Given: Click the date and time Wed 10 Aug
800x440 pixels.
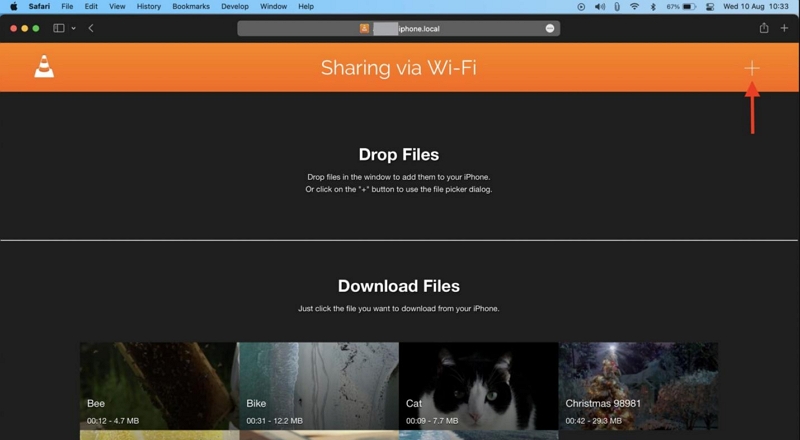Looking at the screenshot, I should (x=756, y=7).
